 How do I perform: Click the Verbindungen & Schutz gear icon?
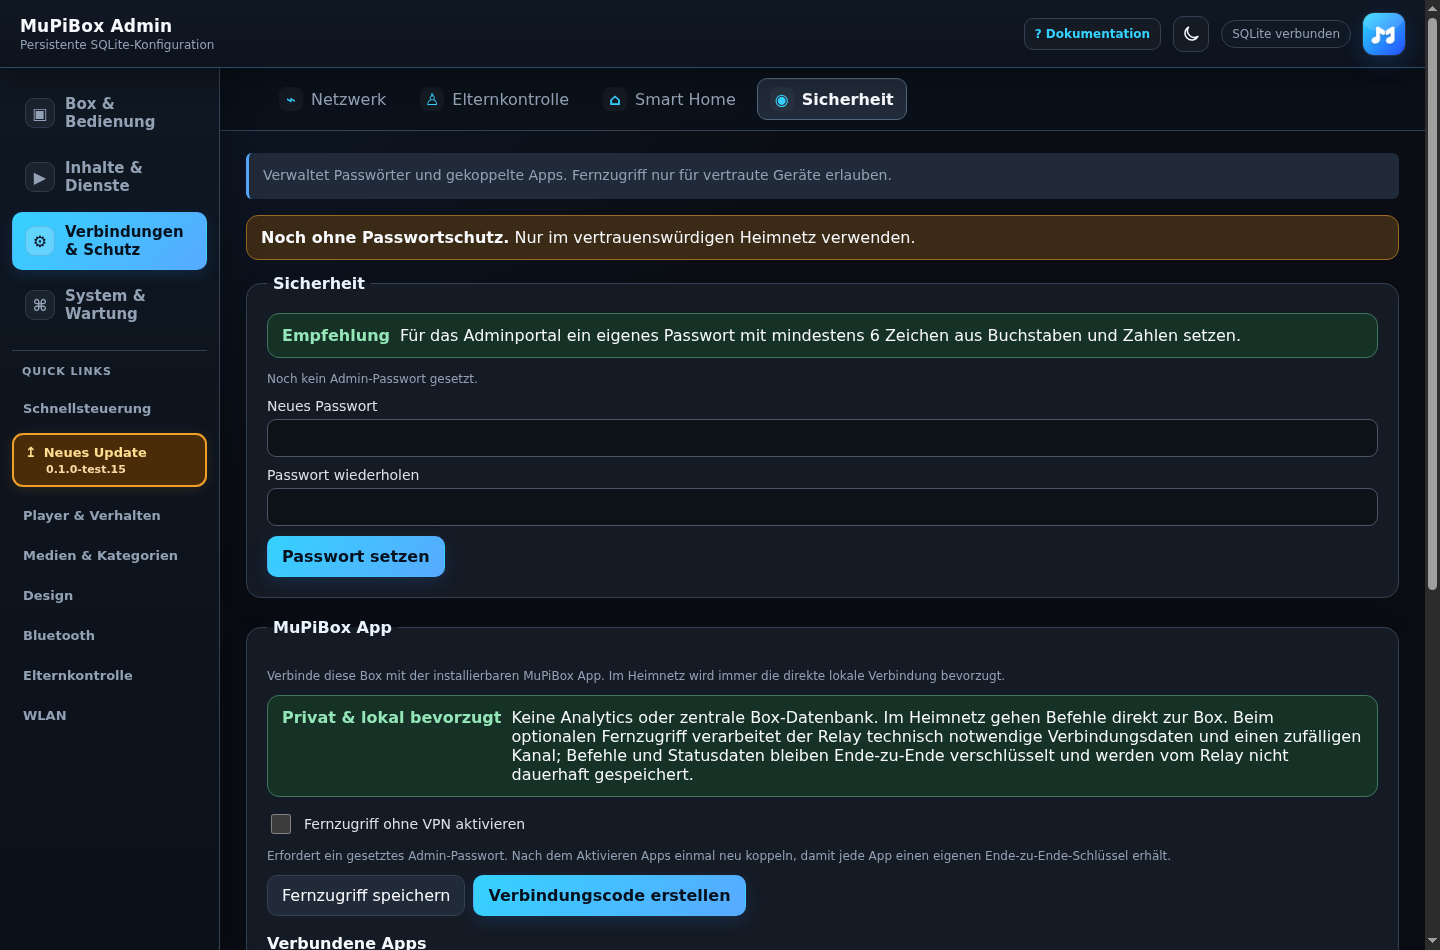[40, 241]
